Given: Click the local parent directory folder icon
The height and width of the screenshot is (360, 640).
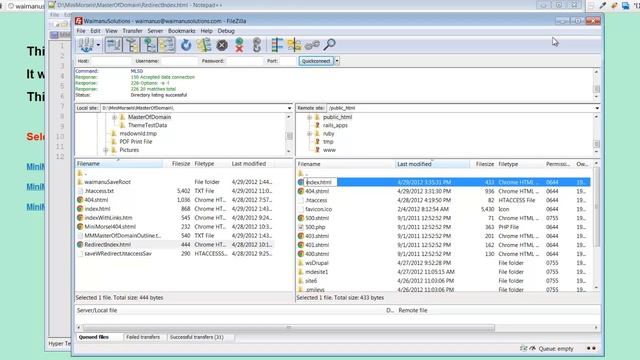Looking at the screenshot, I should tap(80, 173).
